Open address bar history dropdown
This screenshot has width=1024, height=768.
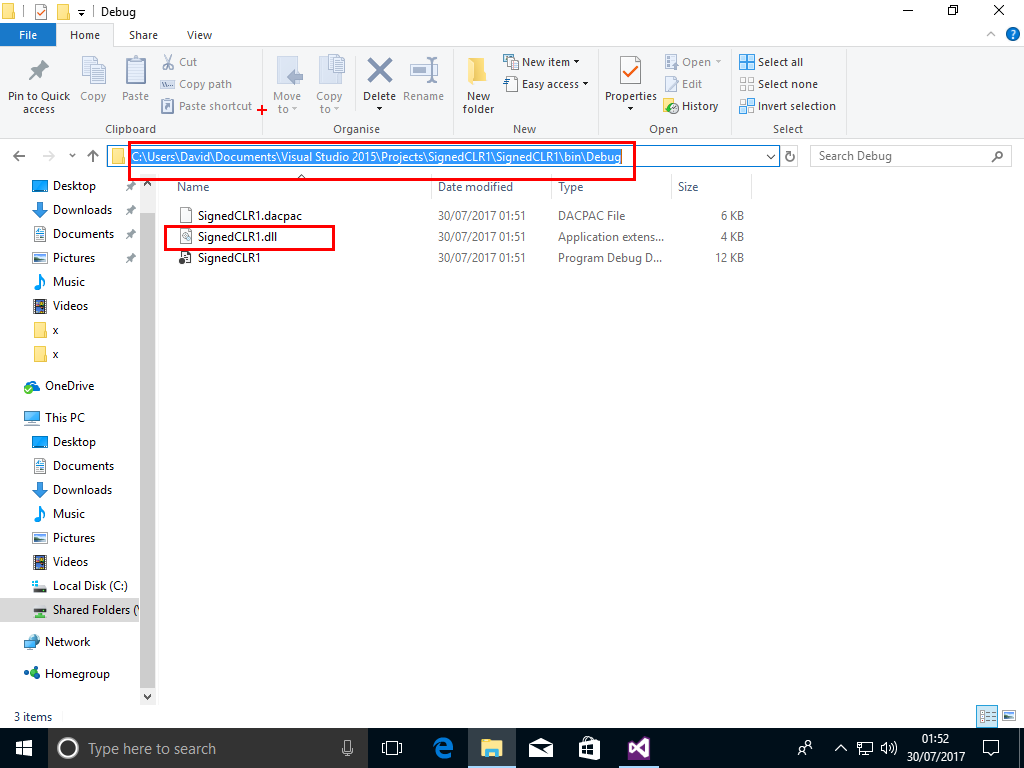(x=770, y=157)
